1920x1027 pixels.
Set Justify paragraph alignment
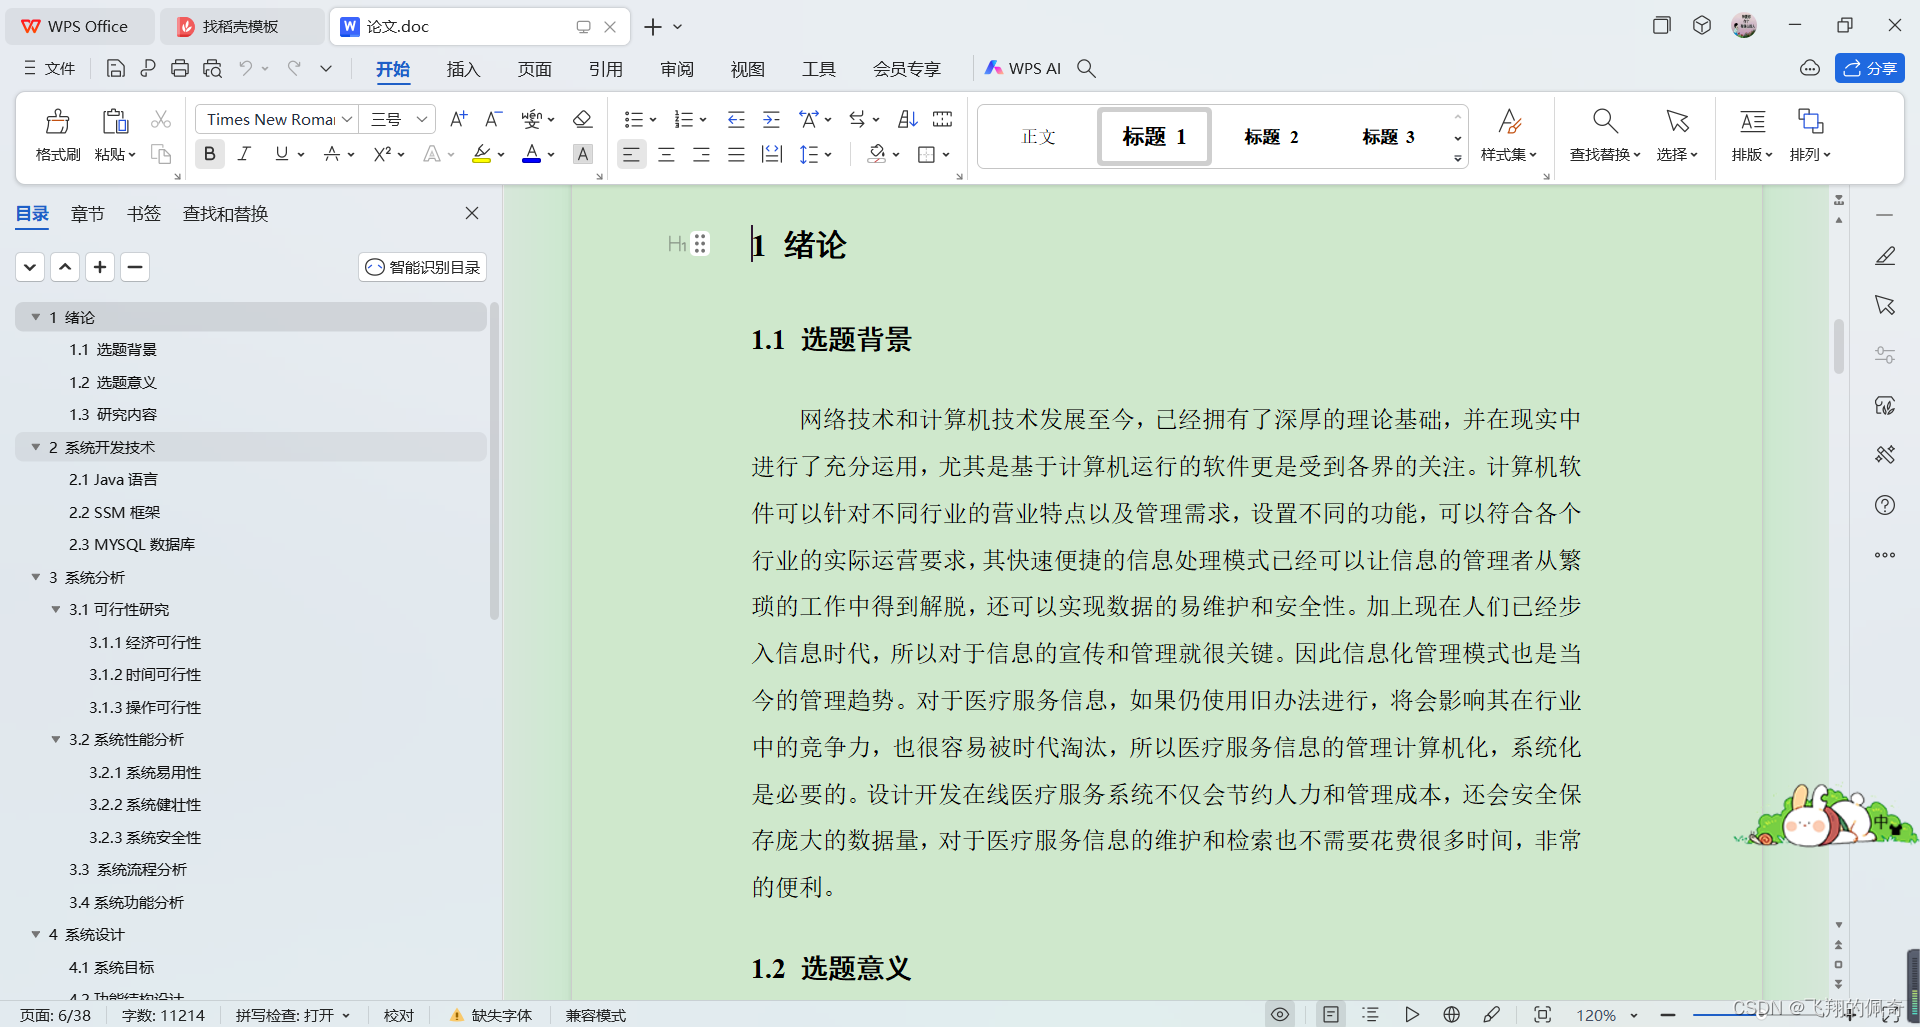click(736, 154)
